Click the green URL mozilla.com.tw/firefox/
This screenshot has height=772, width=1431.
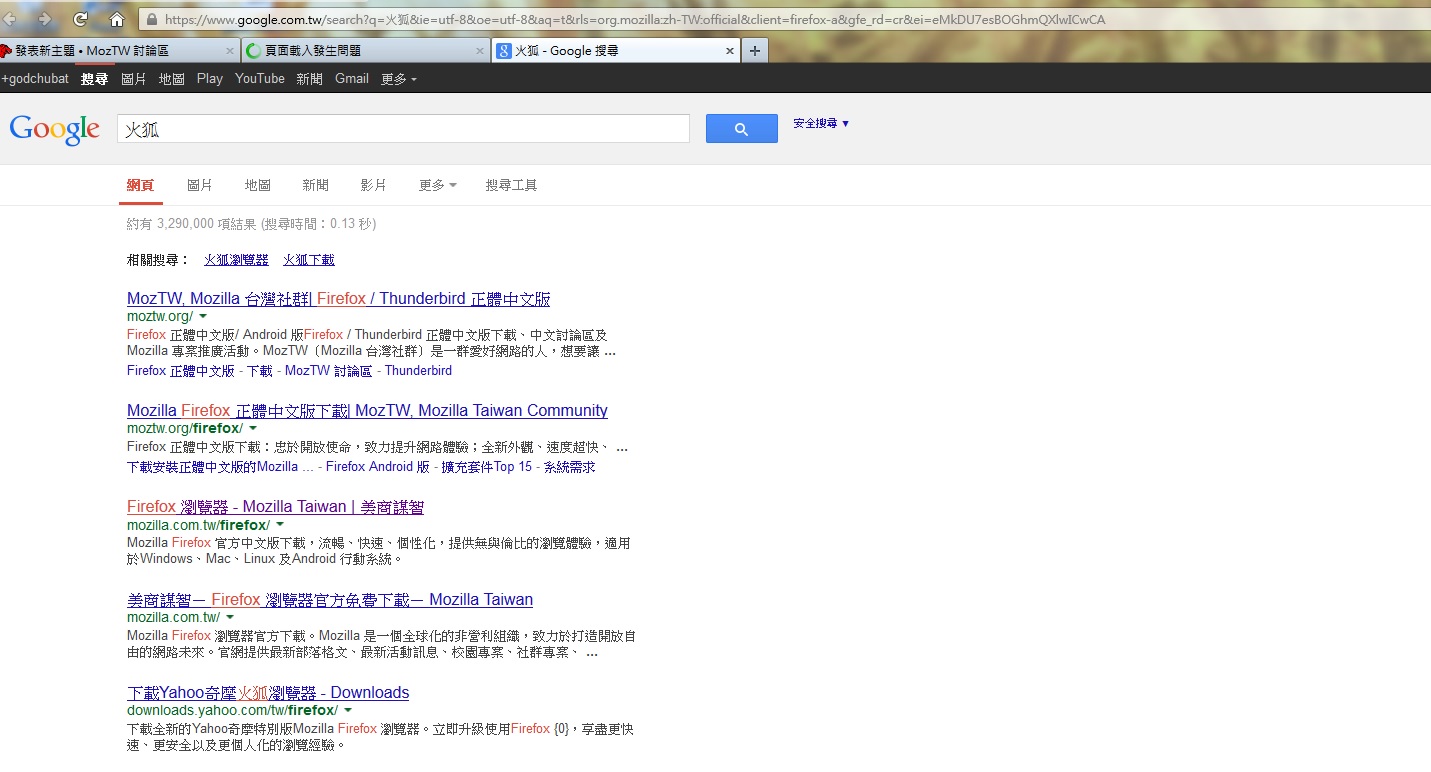[198, 525]
